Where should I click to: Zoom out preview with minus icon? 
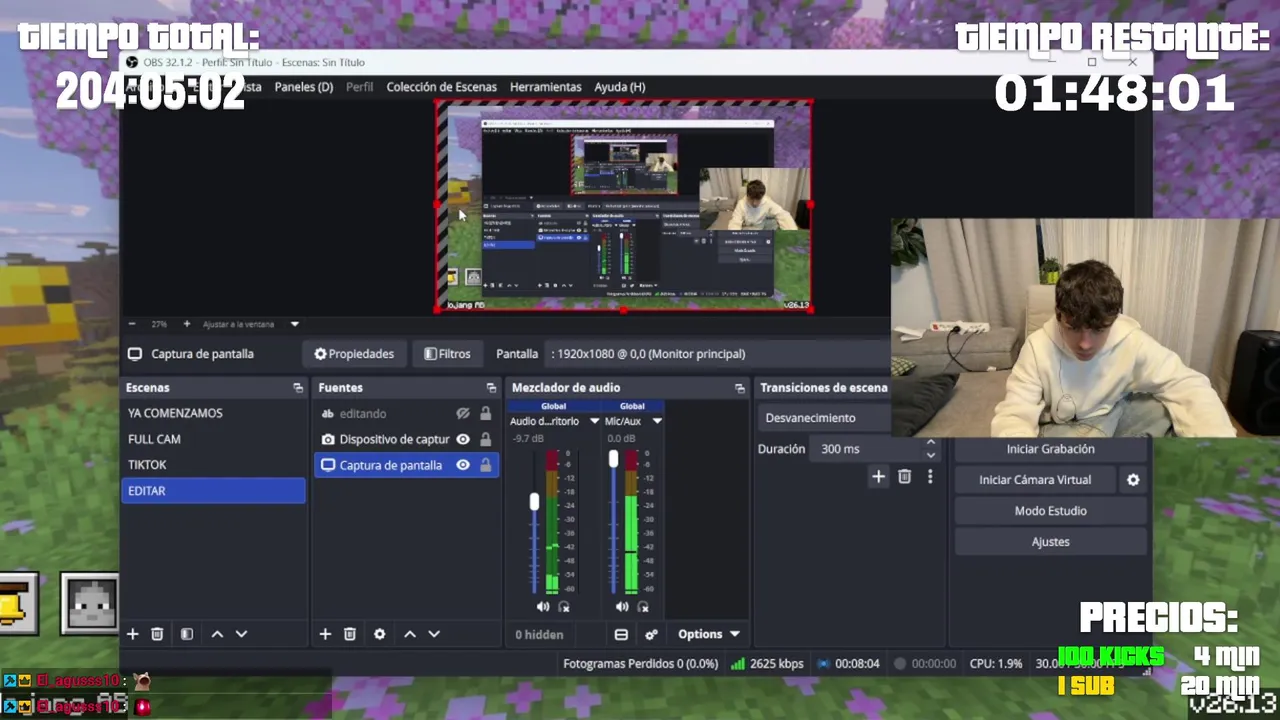[x=132, y=324]
